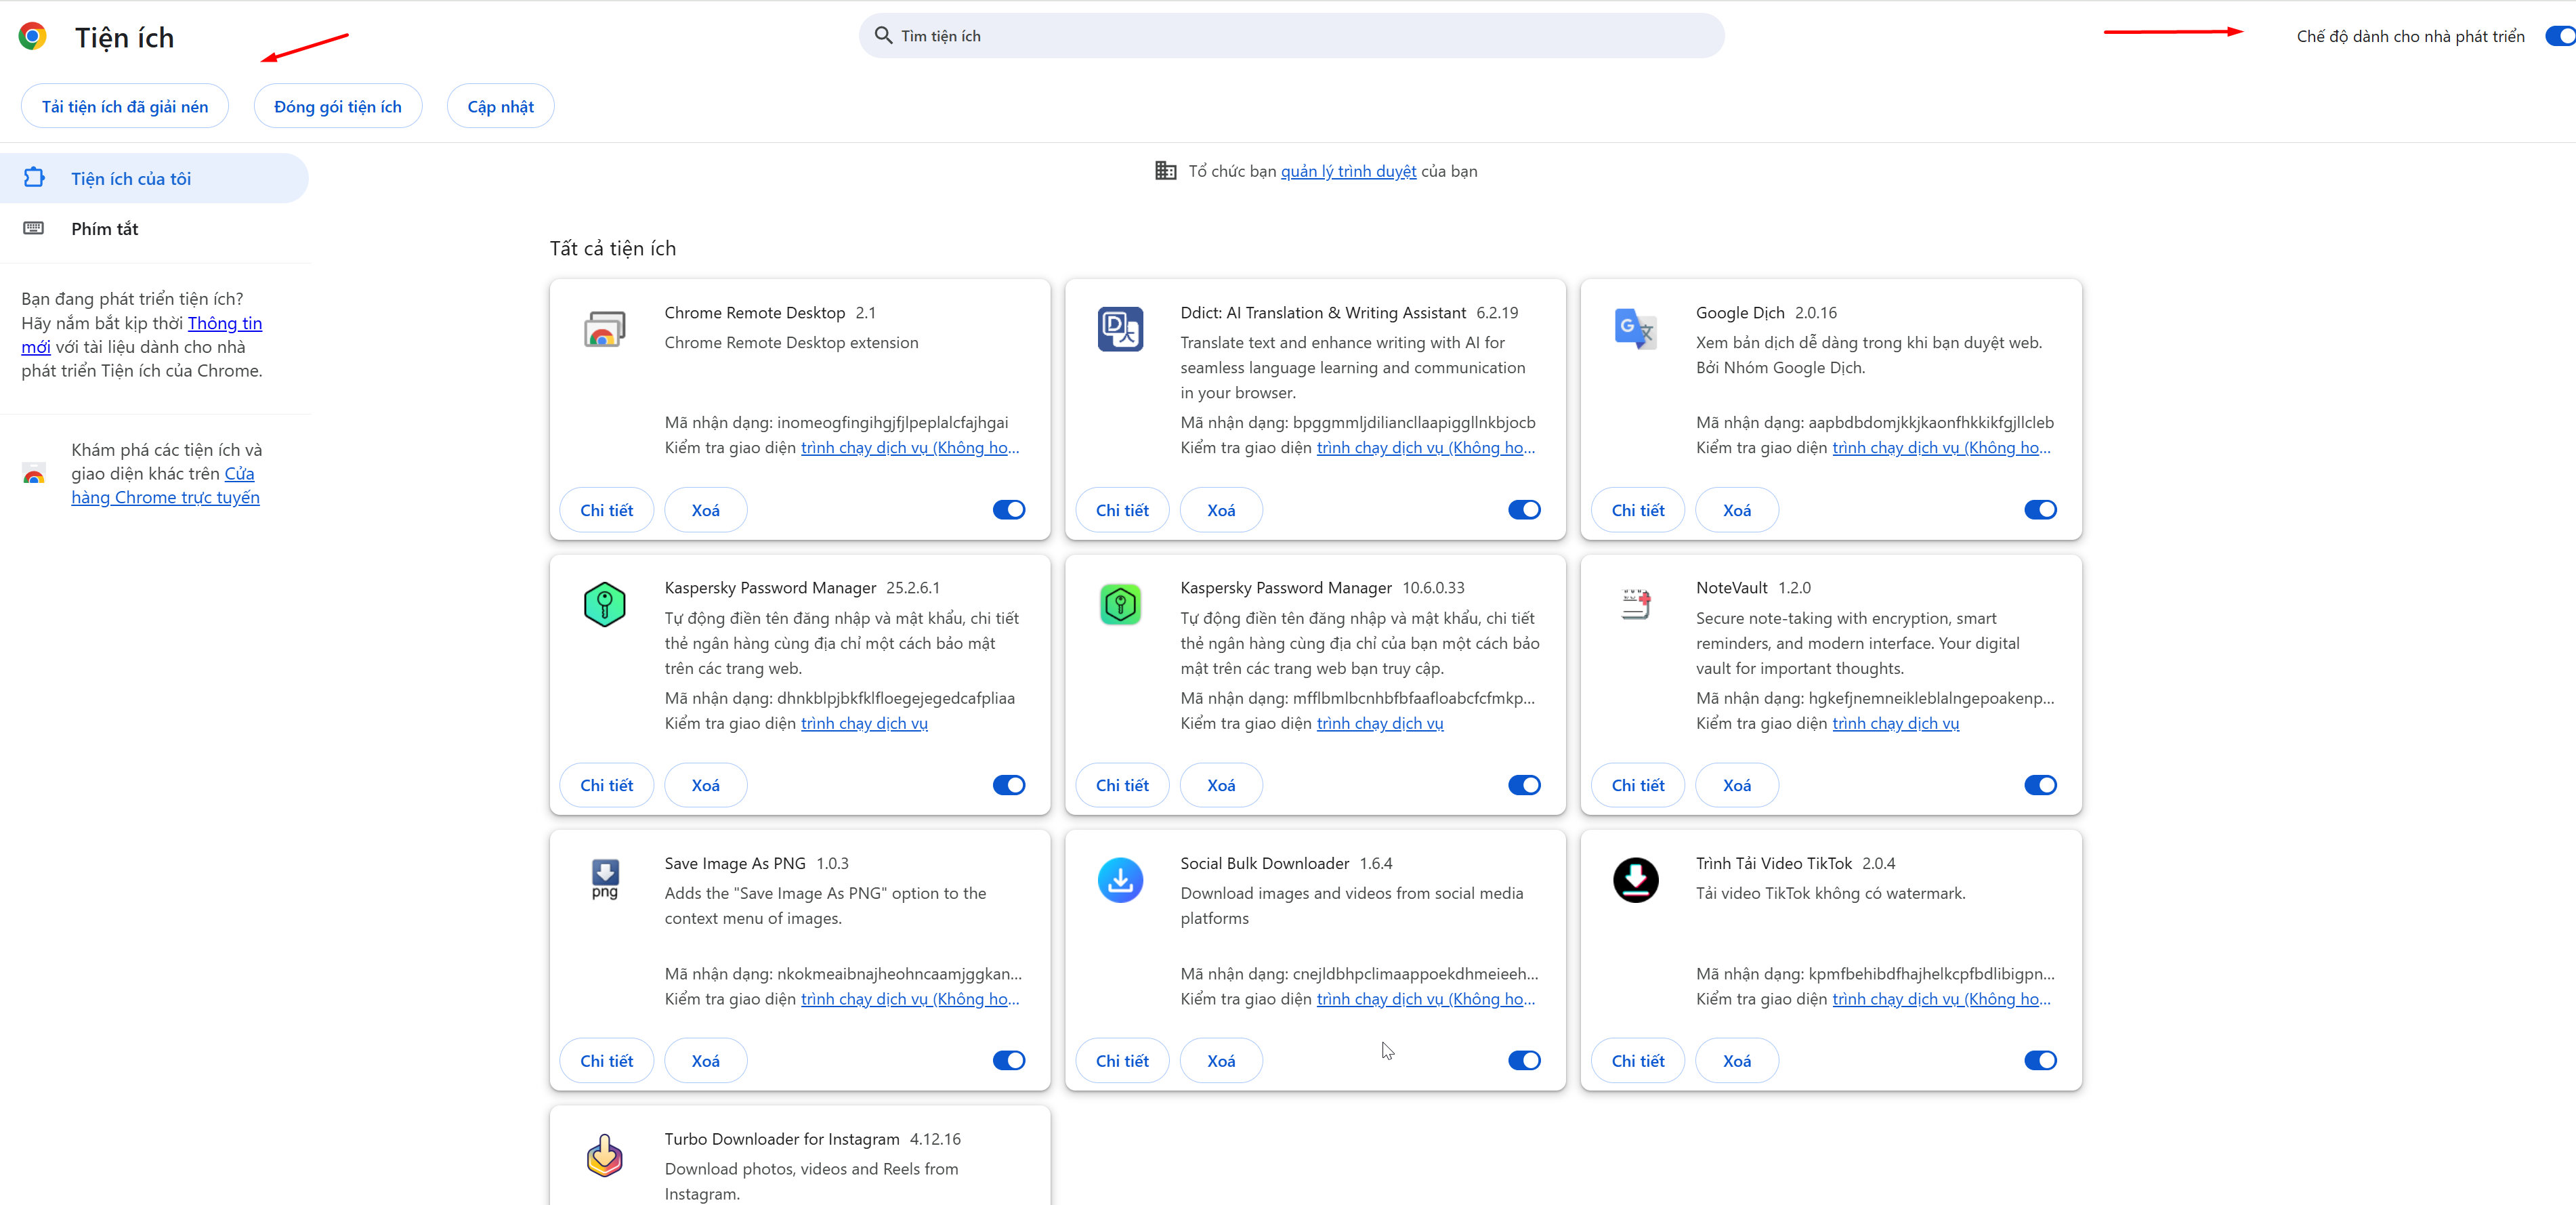This screenshot has width=2576, height=1205.
Task: Click the NoteVault extension icon
Action: [1636, 605]
